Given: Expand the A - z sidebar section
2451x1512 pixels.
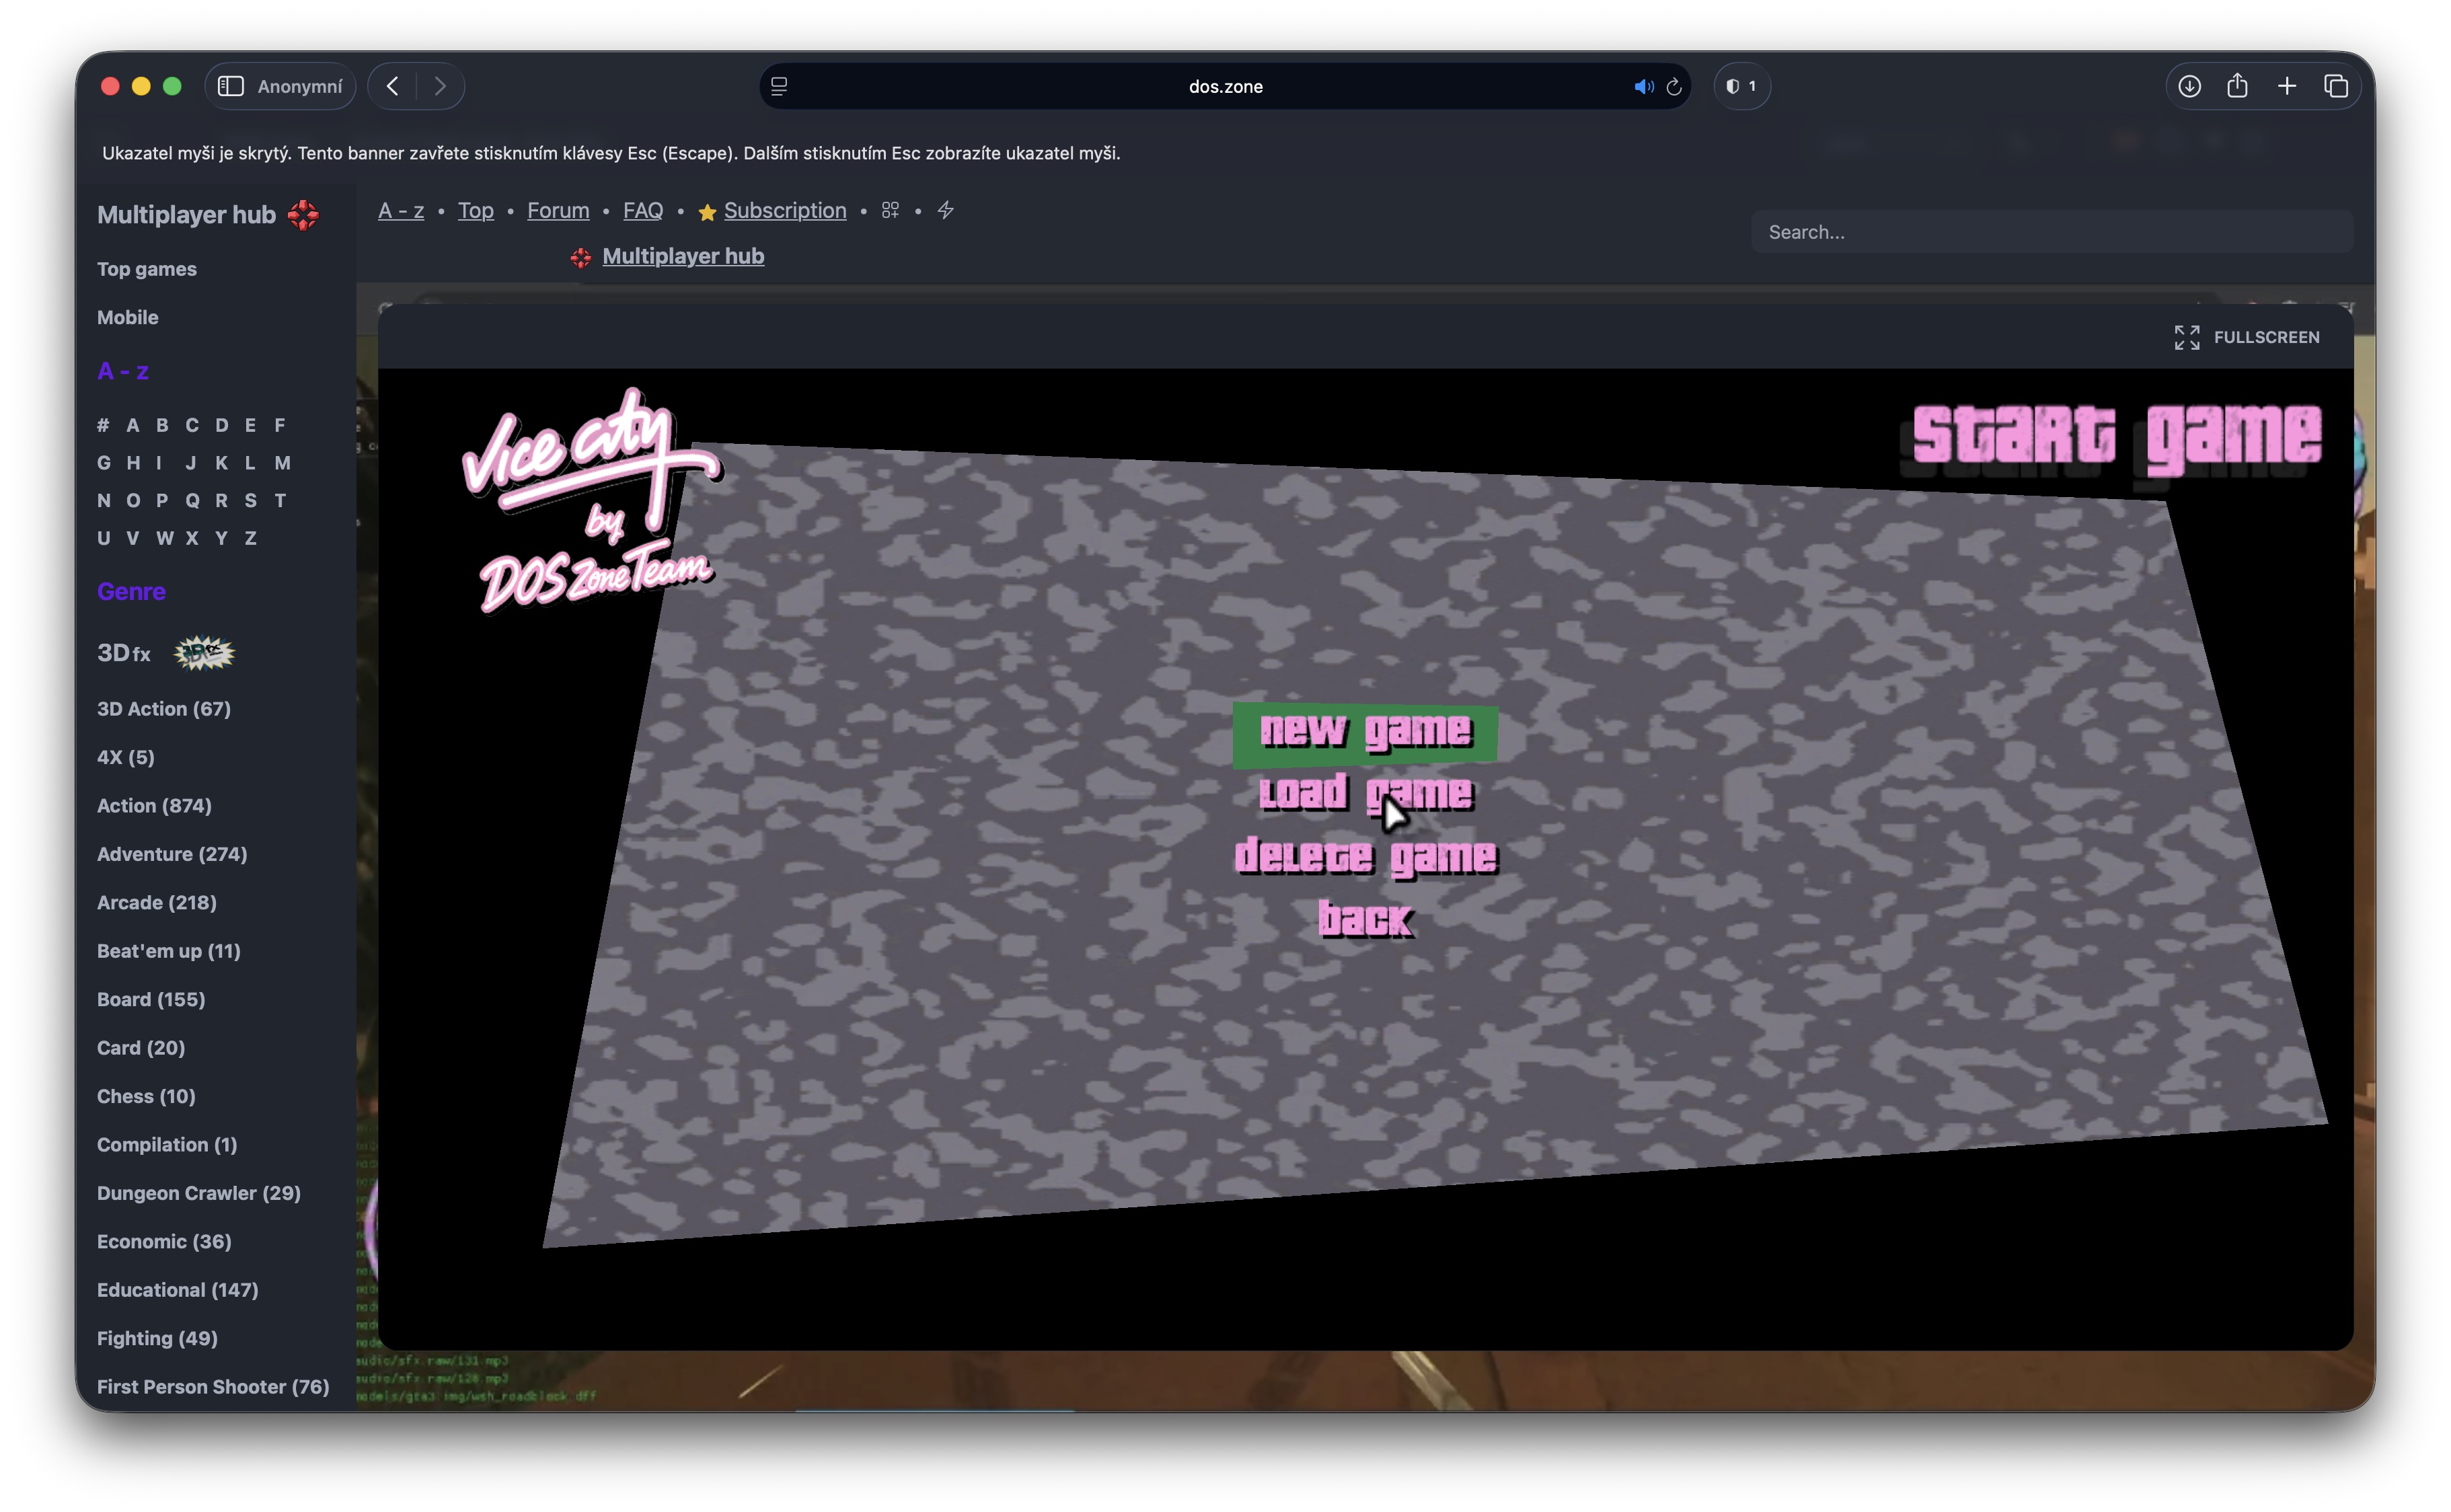Looking at the screenshot, I should tap(123, 371).
